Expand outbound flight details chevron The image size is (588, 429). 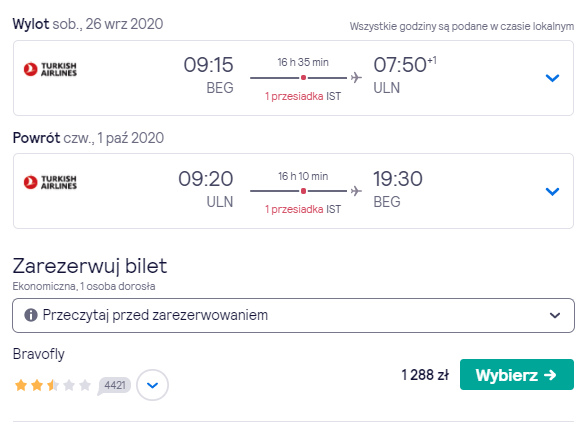coord(552,78)
